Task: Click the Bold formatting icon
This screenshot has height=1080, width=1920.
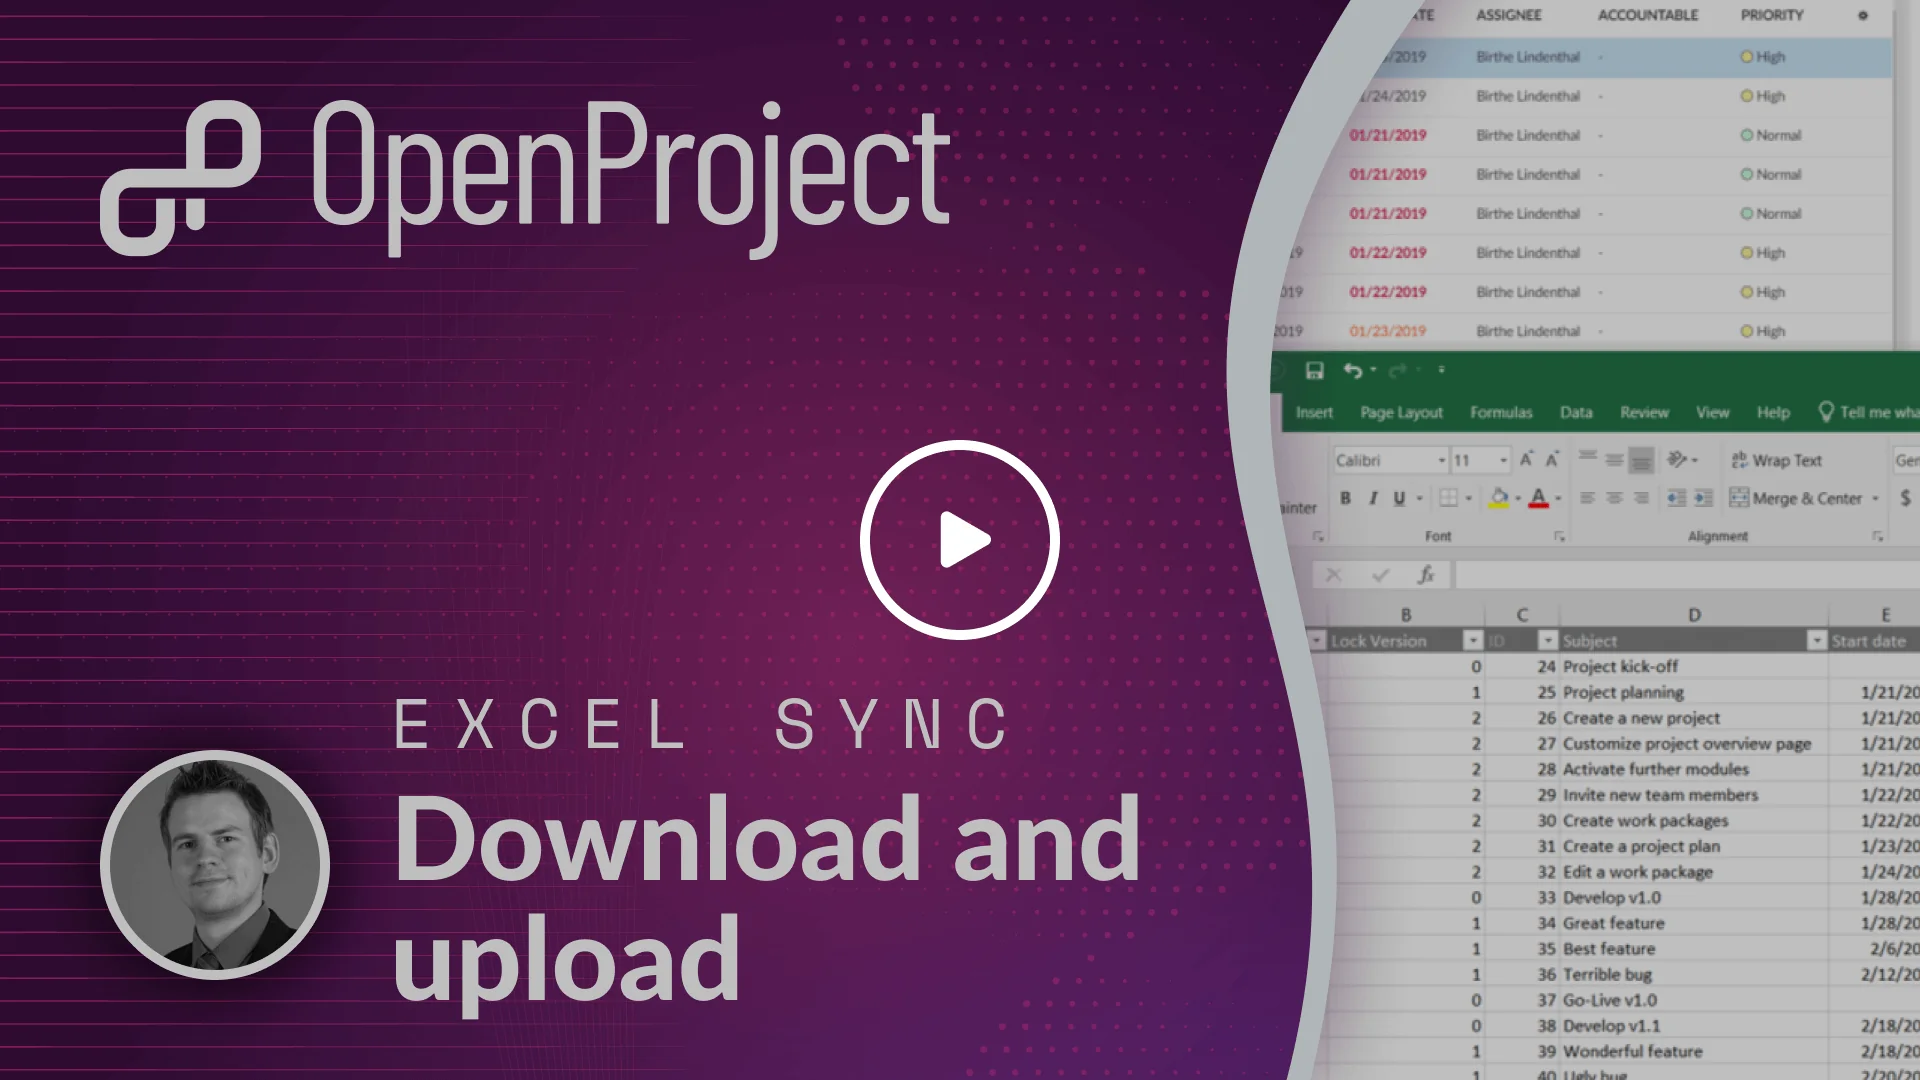Action: pyautogui.click(x=1344, y=496)
